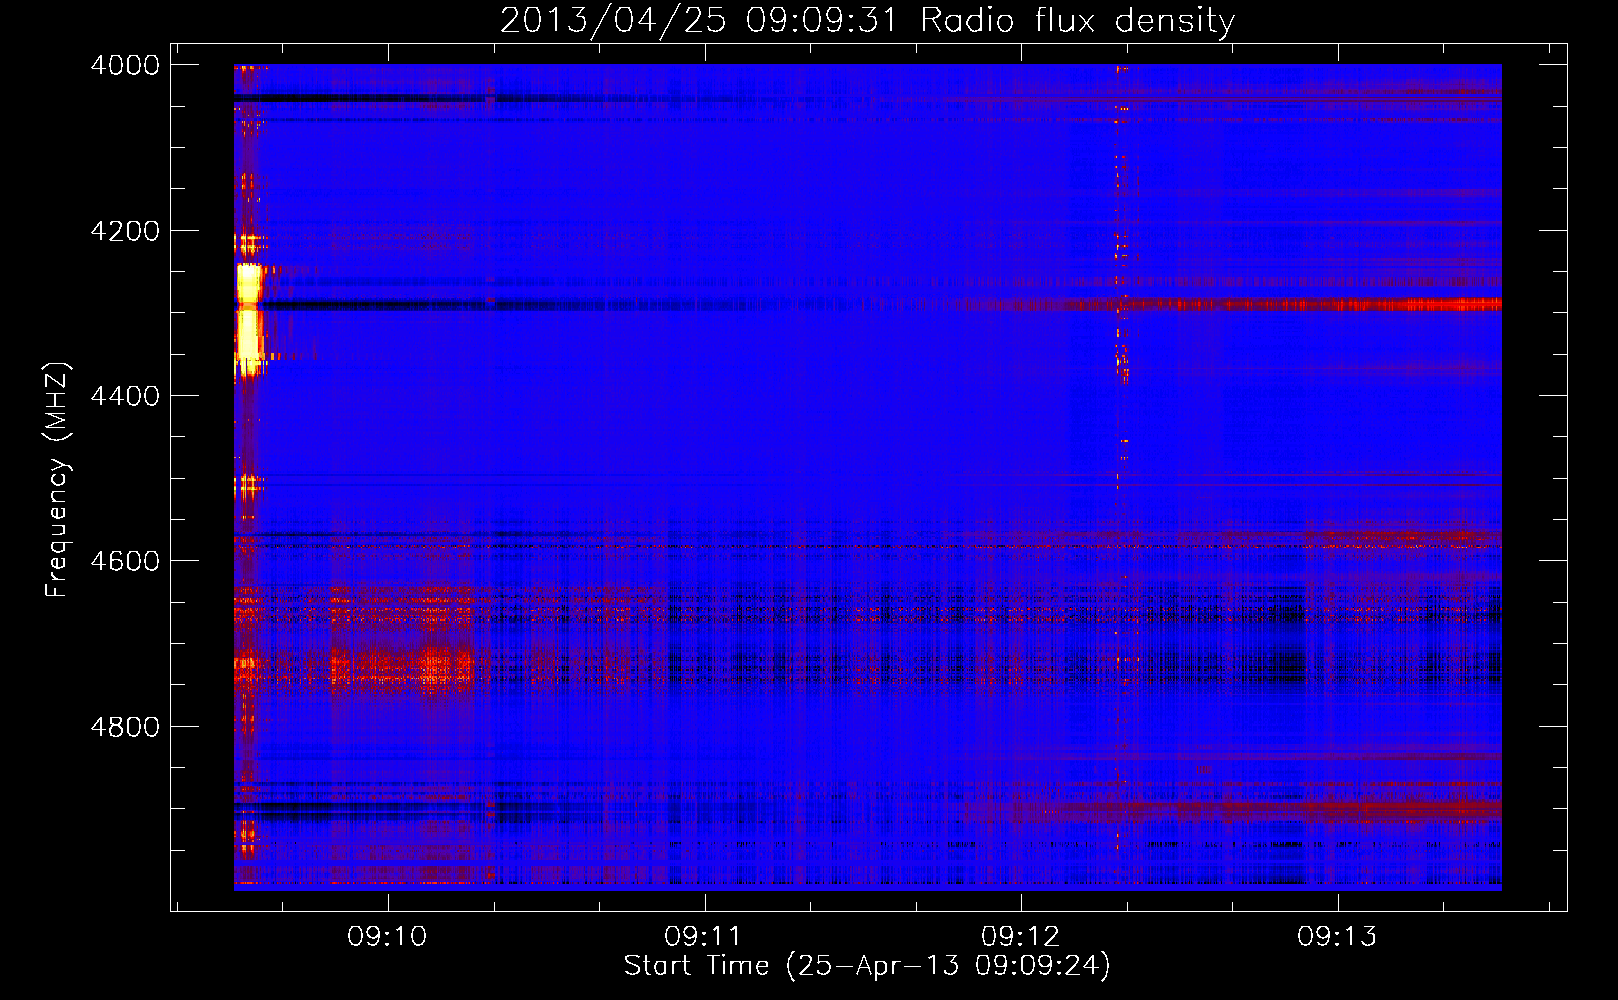The width and height of the screenshot is (1618, 1000).
Task: Select the 4800 frequency axis label
Action: point(124,727)
